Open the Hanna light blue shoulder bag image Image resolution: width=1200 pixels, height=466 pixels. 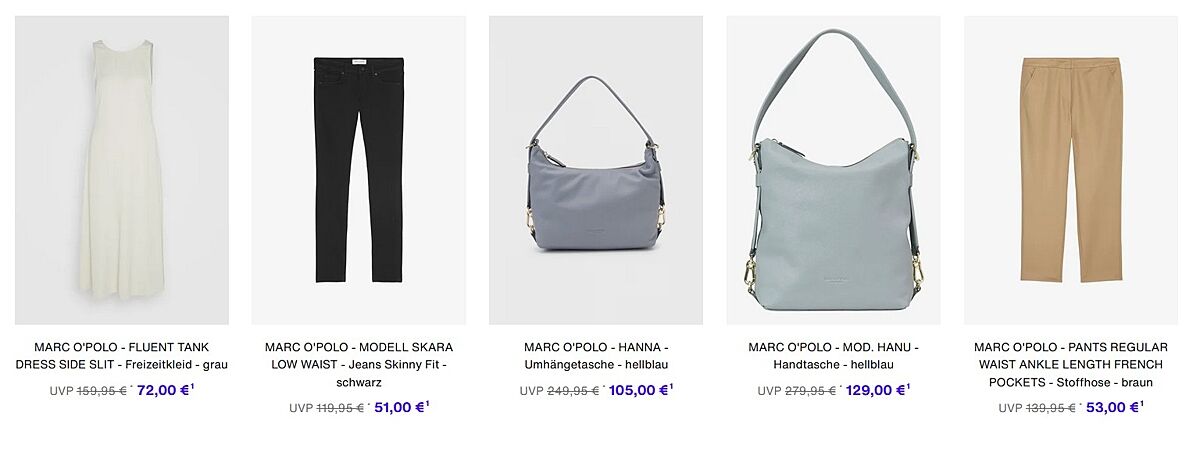point(596,170)
